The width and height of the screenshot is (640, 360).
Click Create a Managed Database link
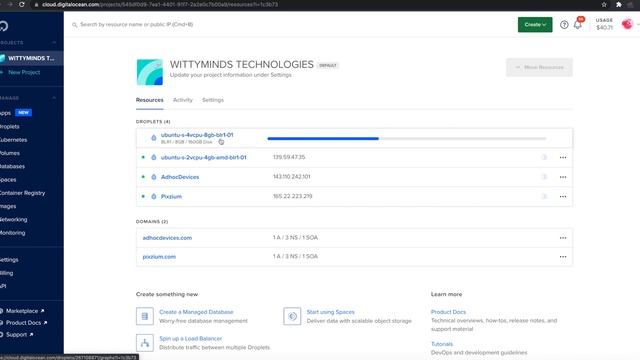pos(196,312)
